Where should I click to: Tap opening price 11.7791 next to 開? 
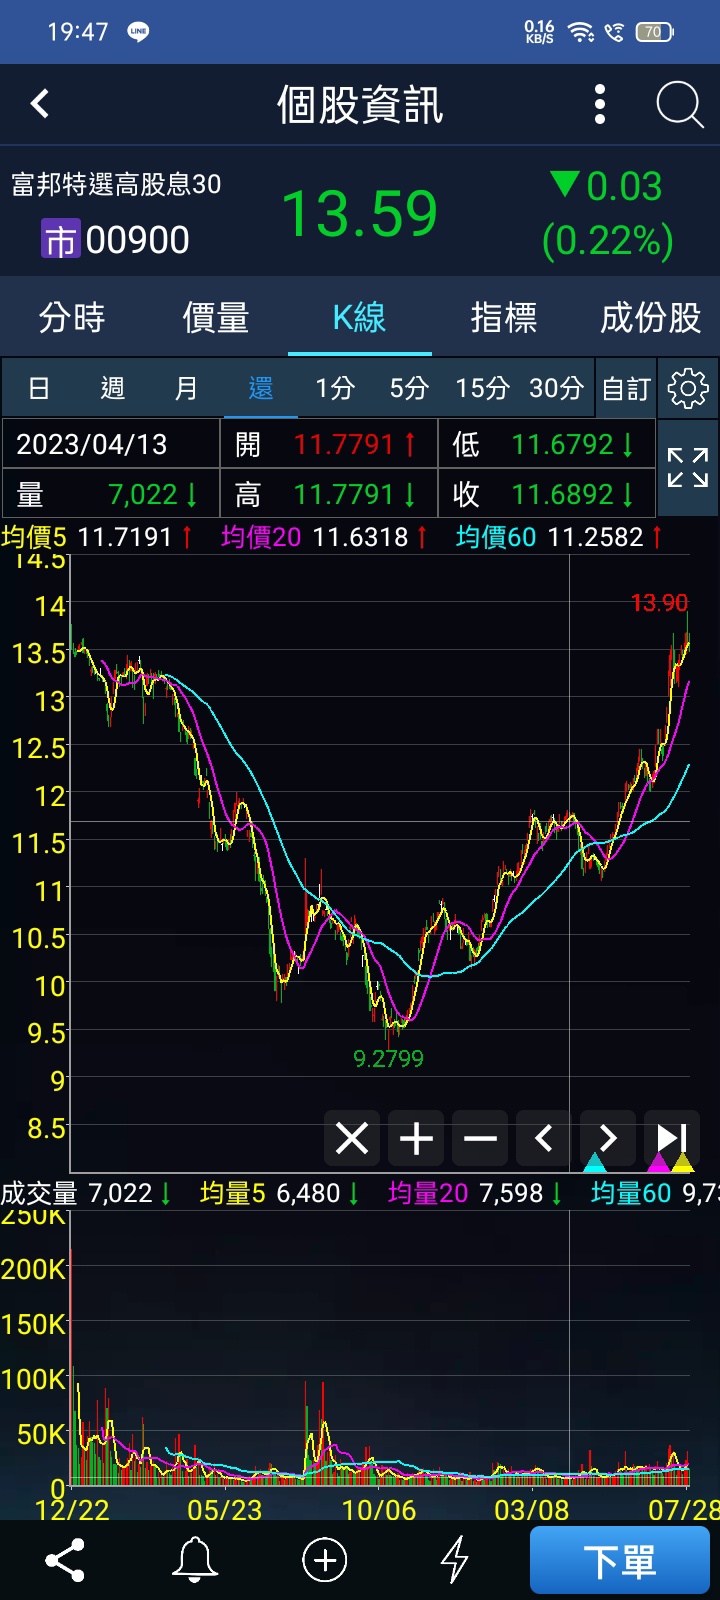tap(344, 444)
